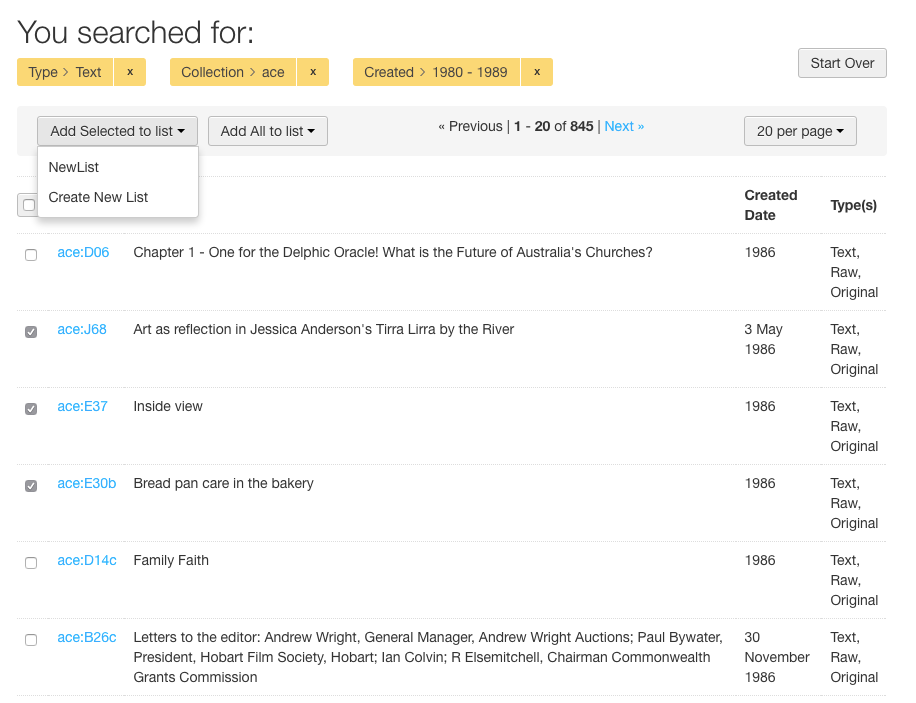Remove the Type Text filter

pyautogui.click(x=130, y=72)
